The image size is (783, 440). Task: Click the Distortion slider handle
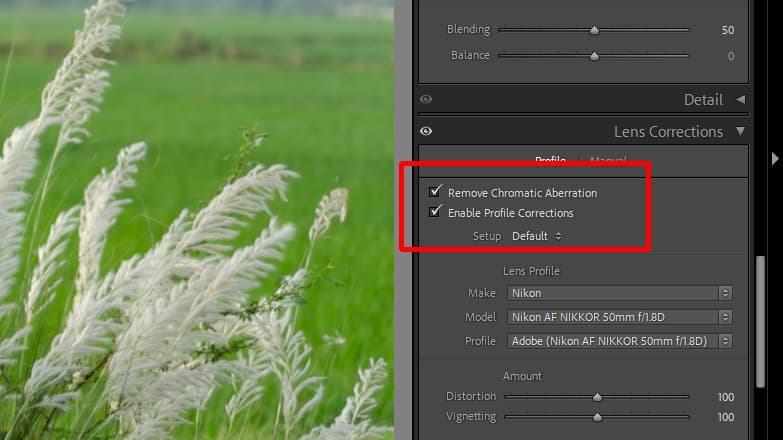click(597, 397)
